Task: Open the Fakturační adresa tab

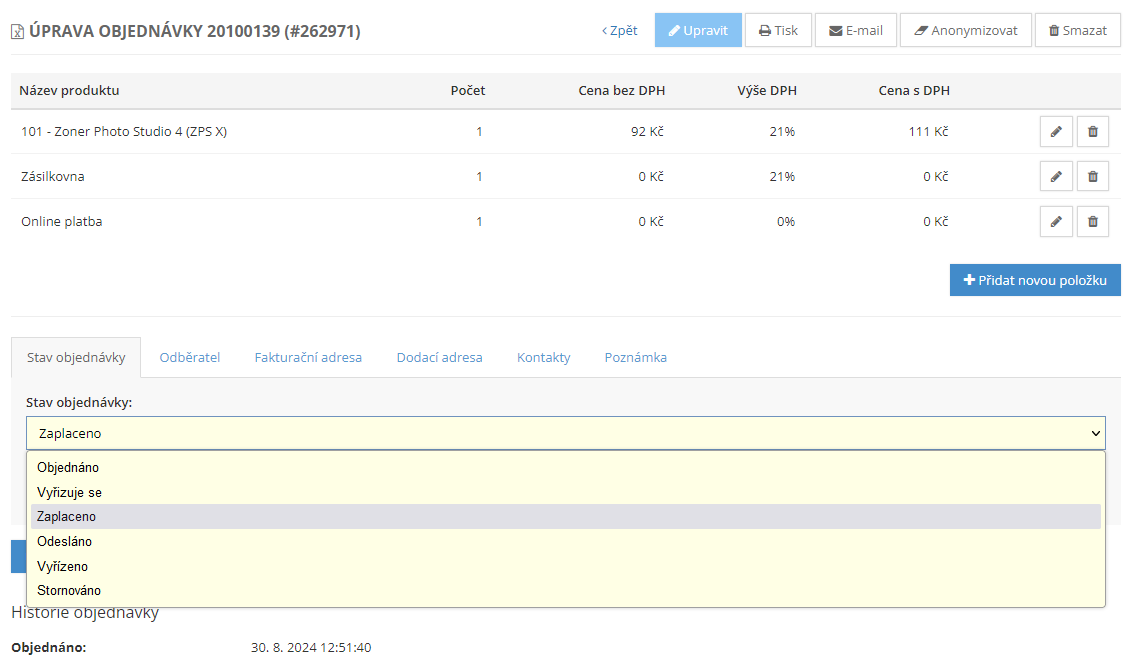Action: click(x=308, y=357)
